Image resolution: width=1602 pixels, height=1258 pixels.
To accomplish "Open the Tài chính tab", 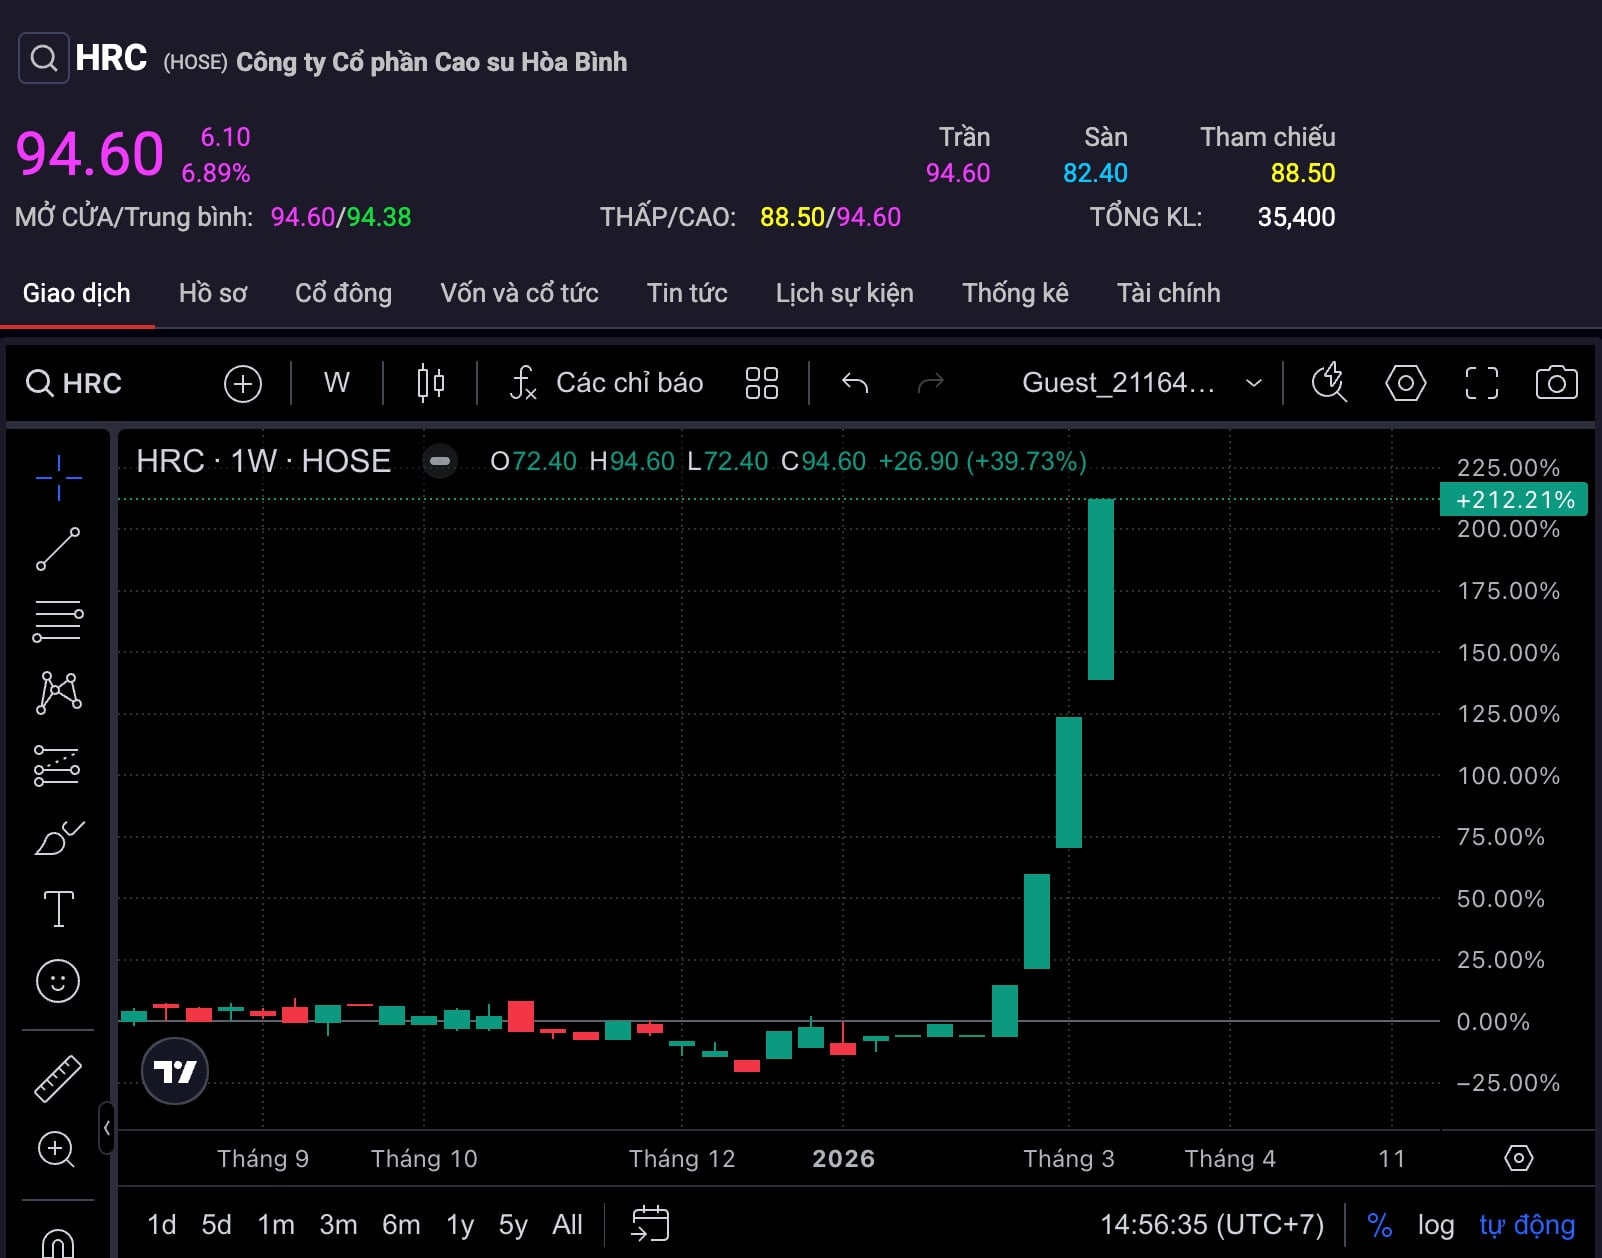I will tap(1168, 293).
